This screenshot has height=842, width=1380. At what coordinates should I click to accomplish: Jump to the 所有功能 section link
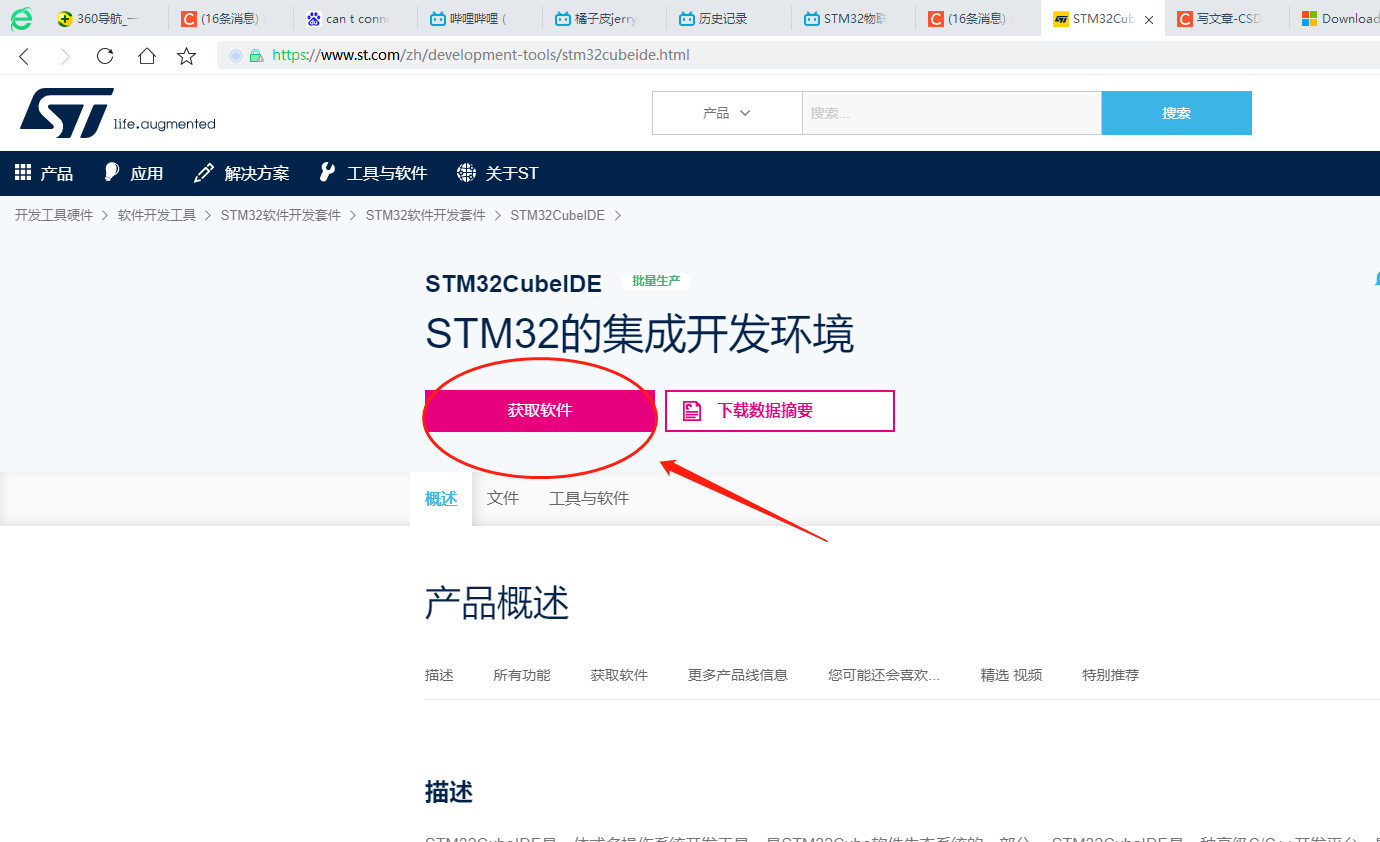pos(522,675)
